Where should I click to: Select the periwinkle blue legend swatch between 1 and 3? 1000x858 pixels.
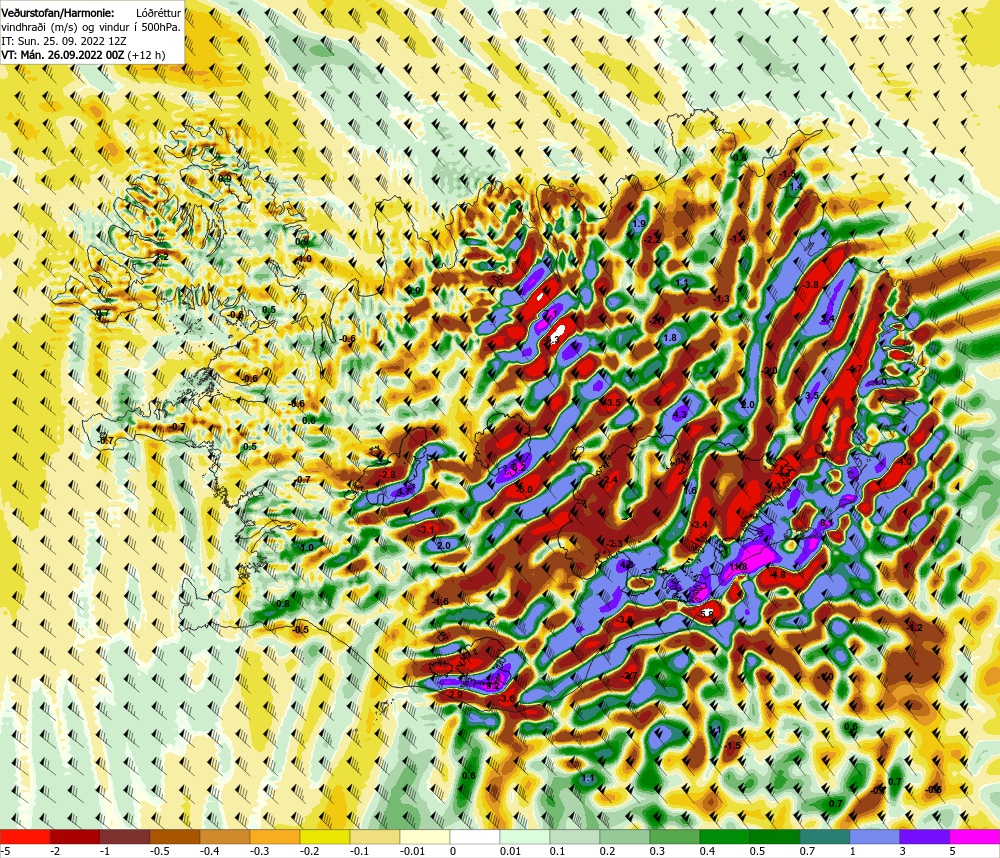875,836
